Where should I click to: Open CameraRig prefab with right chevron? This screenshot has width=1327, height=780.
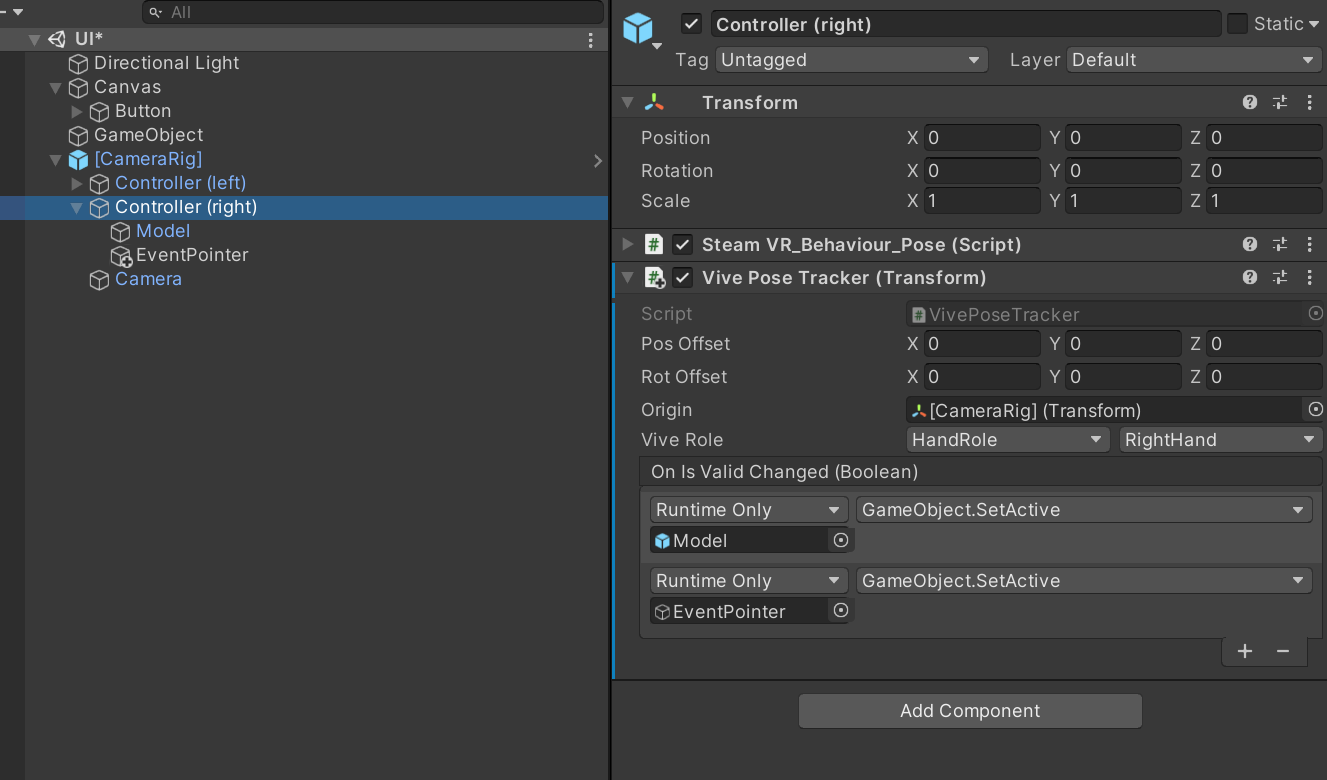click(x=598, y=160)
